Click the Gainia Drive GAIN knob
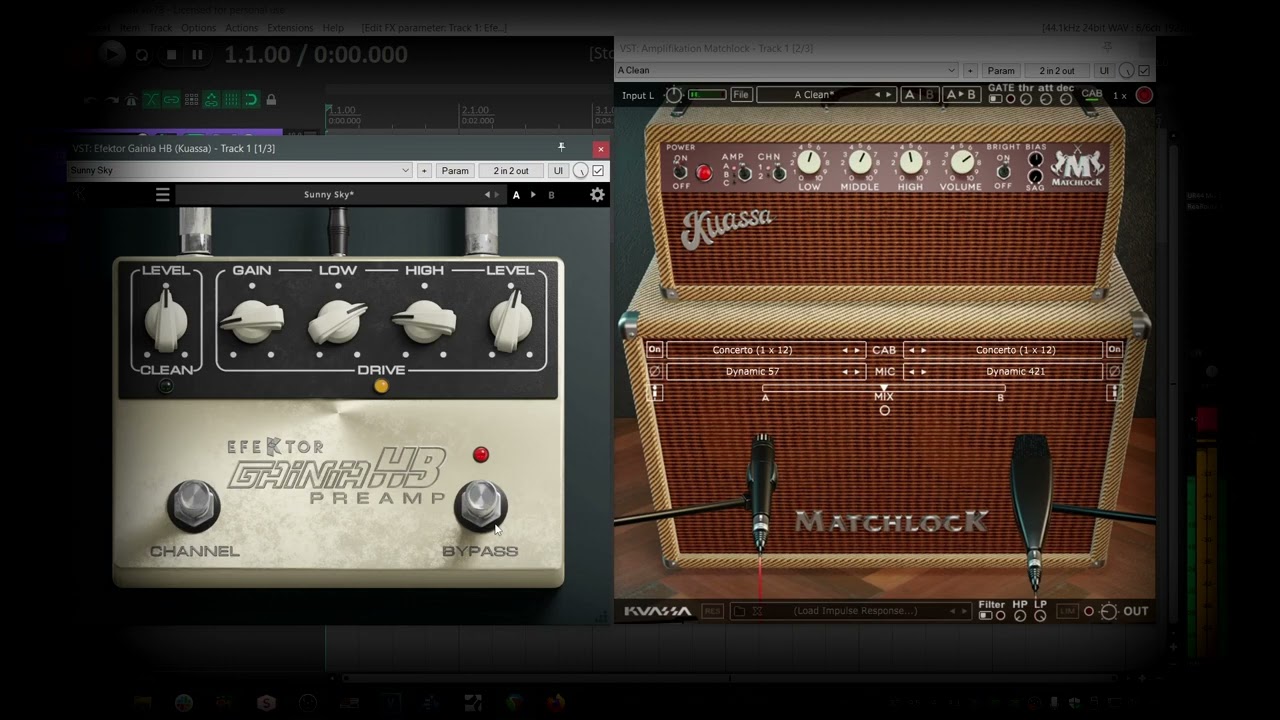 coord(252,322)
